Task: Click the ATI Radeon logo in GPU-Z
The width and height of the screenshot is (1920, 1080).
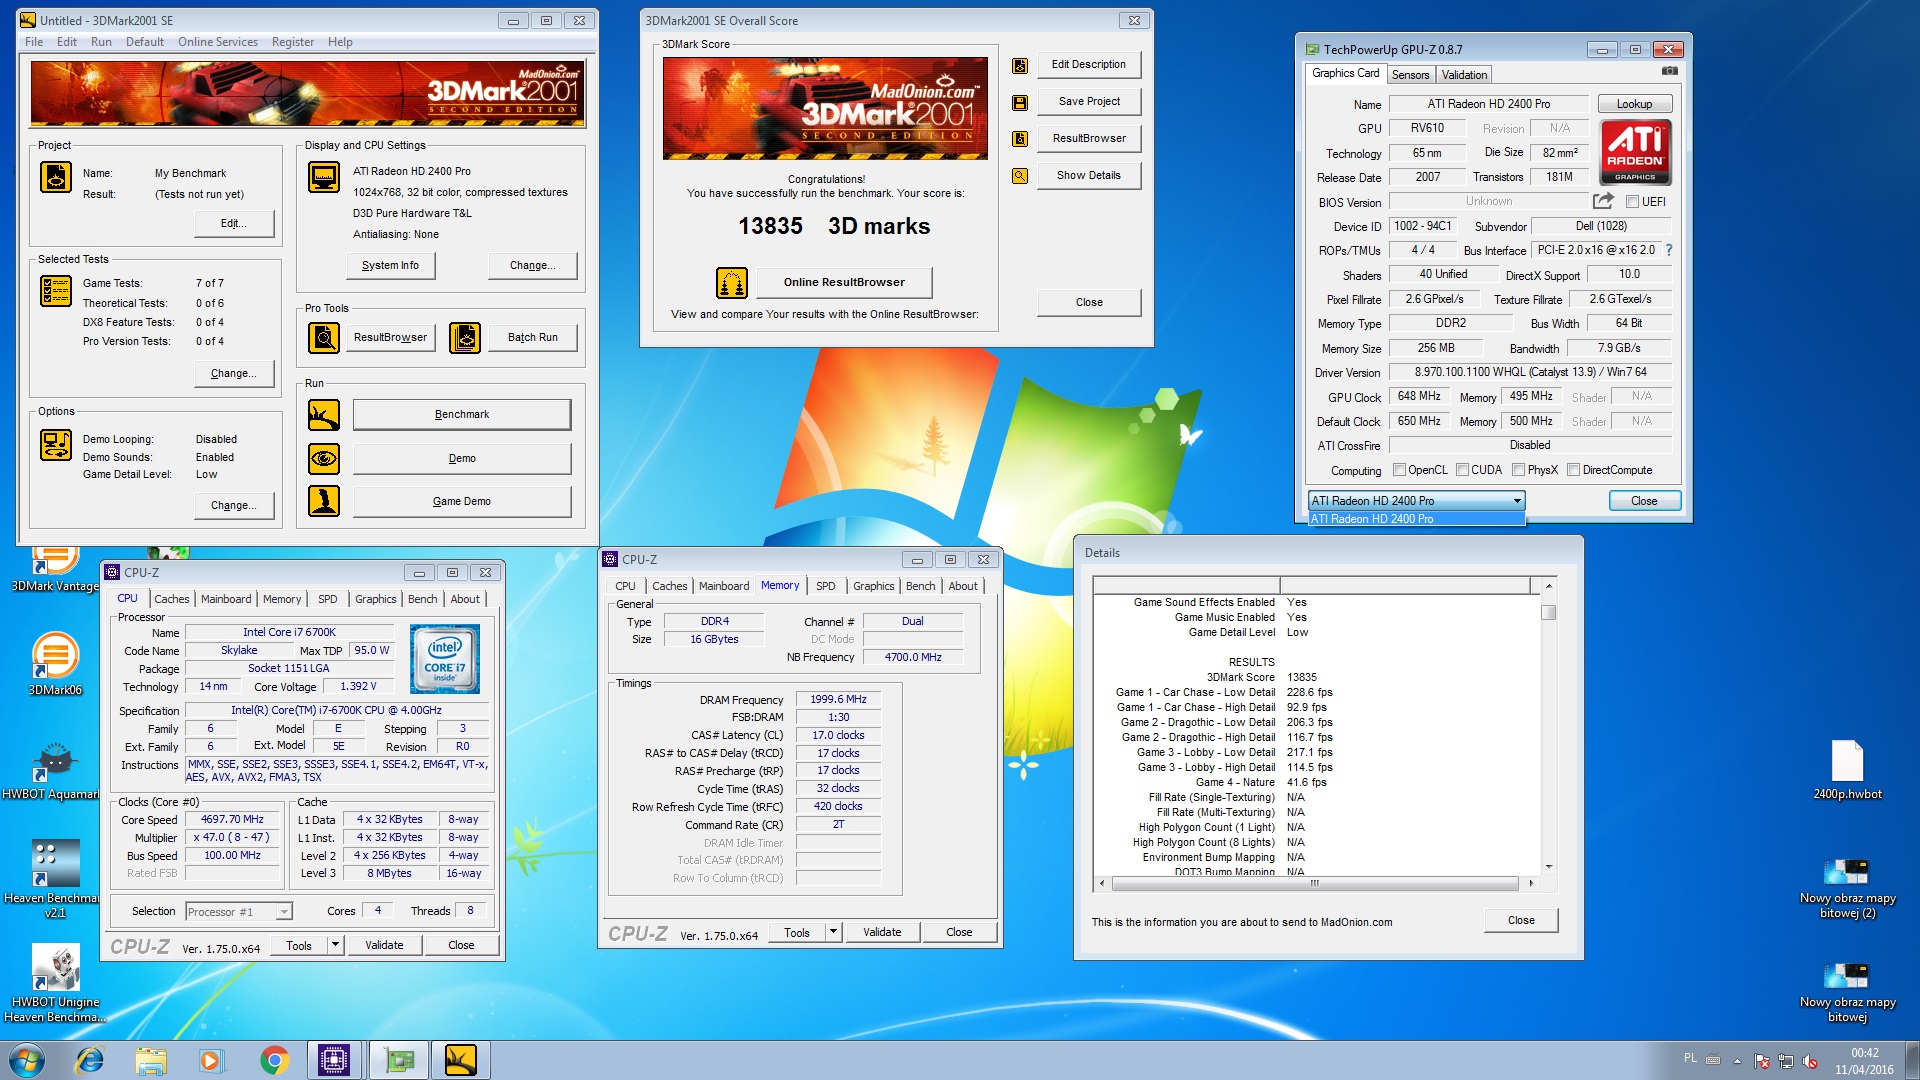Action: point(1635,152)
